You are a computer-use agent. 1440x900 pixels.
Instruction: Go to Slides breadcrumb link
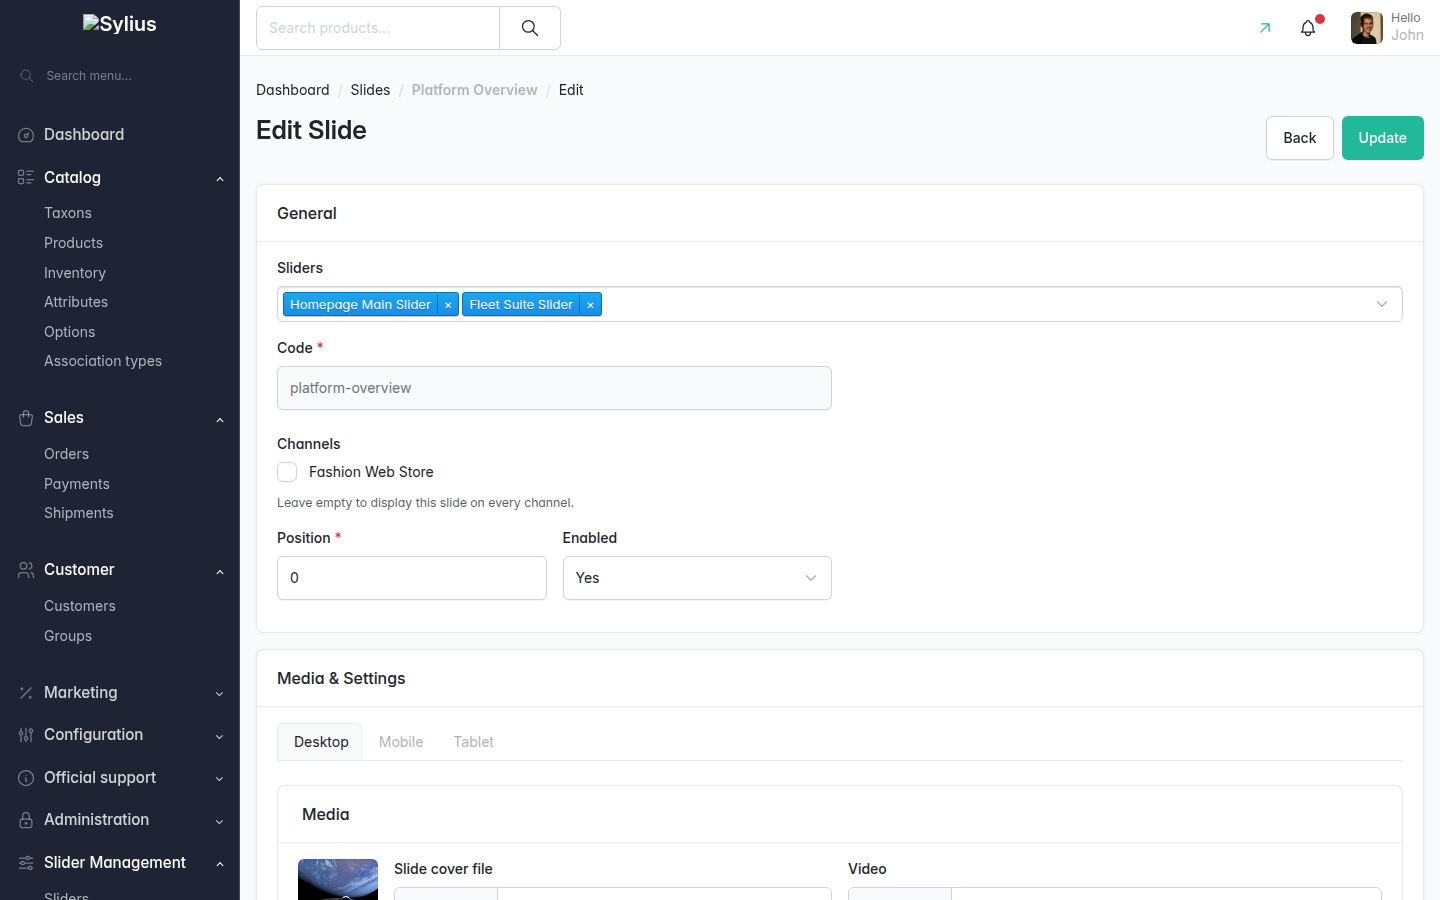(x=370, y=90)
